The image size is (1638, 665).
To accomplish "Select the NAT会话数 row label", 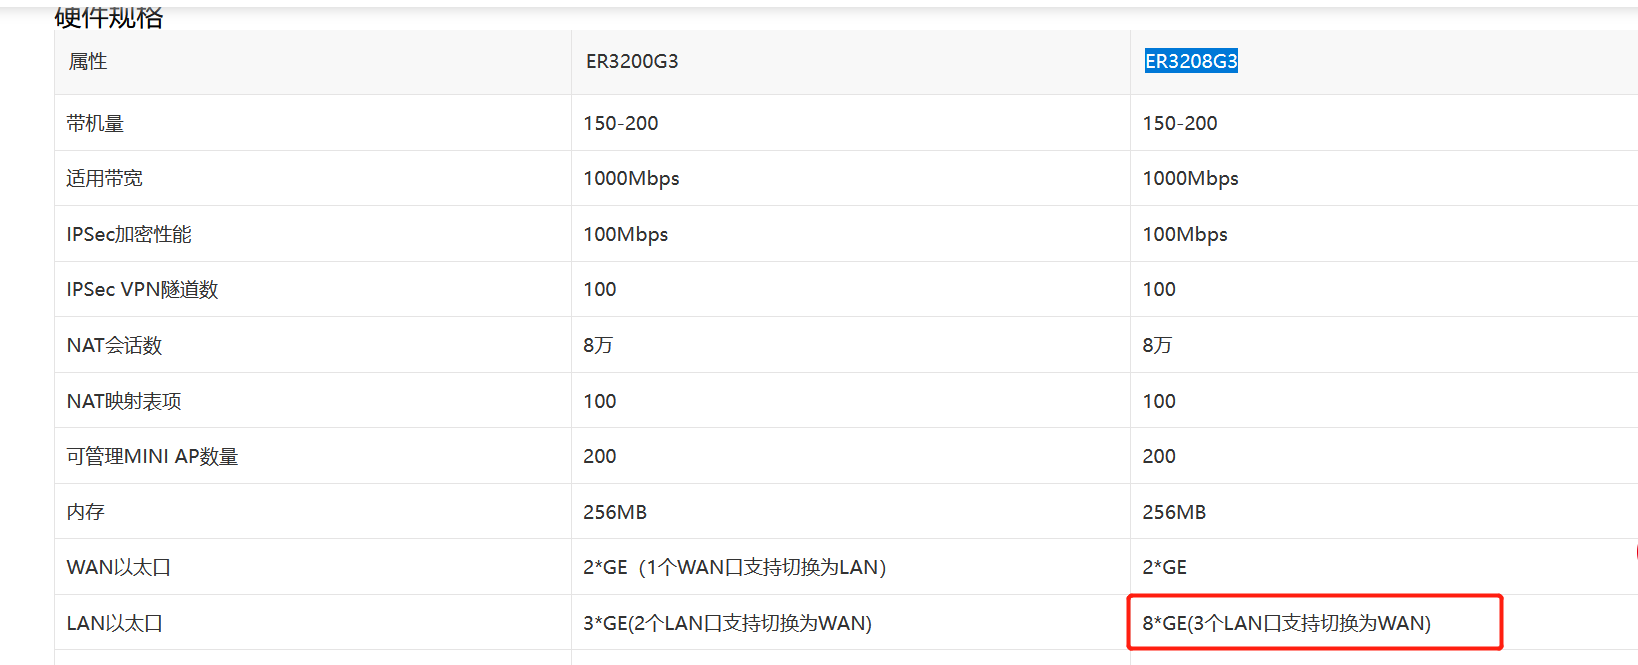I will point(114,345).
